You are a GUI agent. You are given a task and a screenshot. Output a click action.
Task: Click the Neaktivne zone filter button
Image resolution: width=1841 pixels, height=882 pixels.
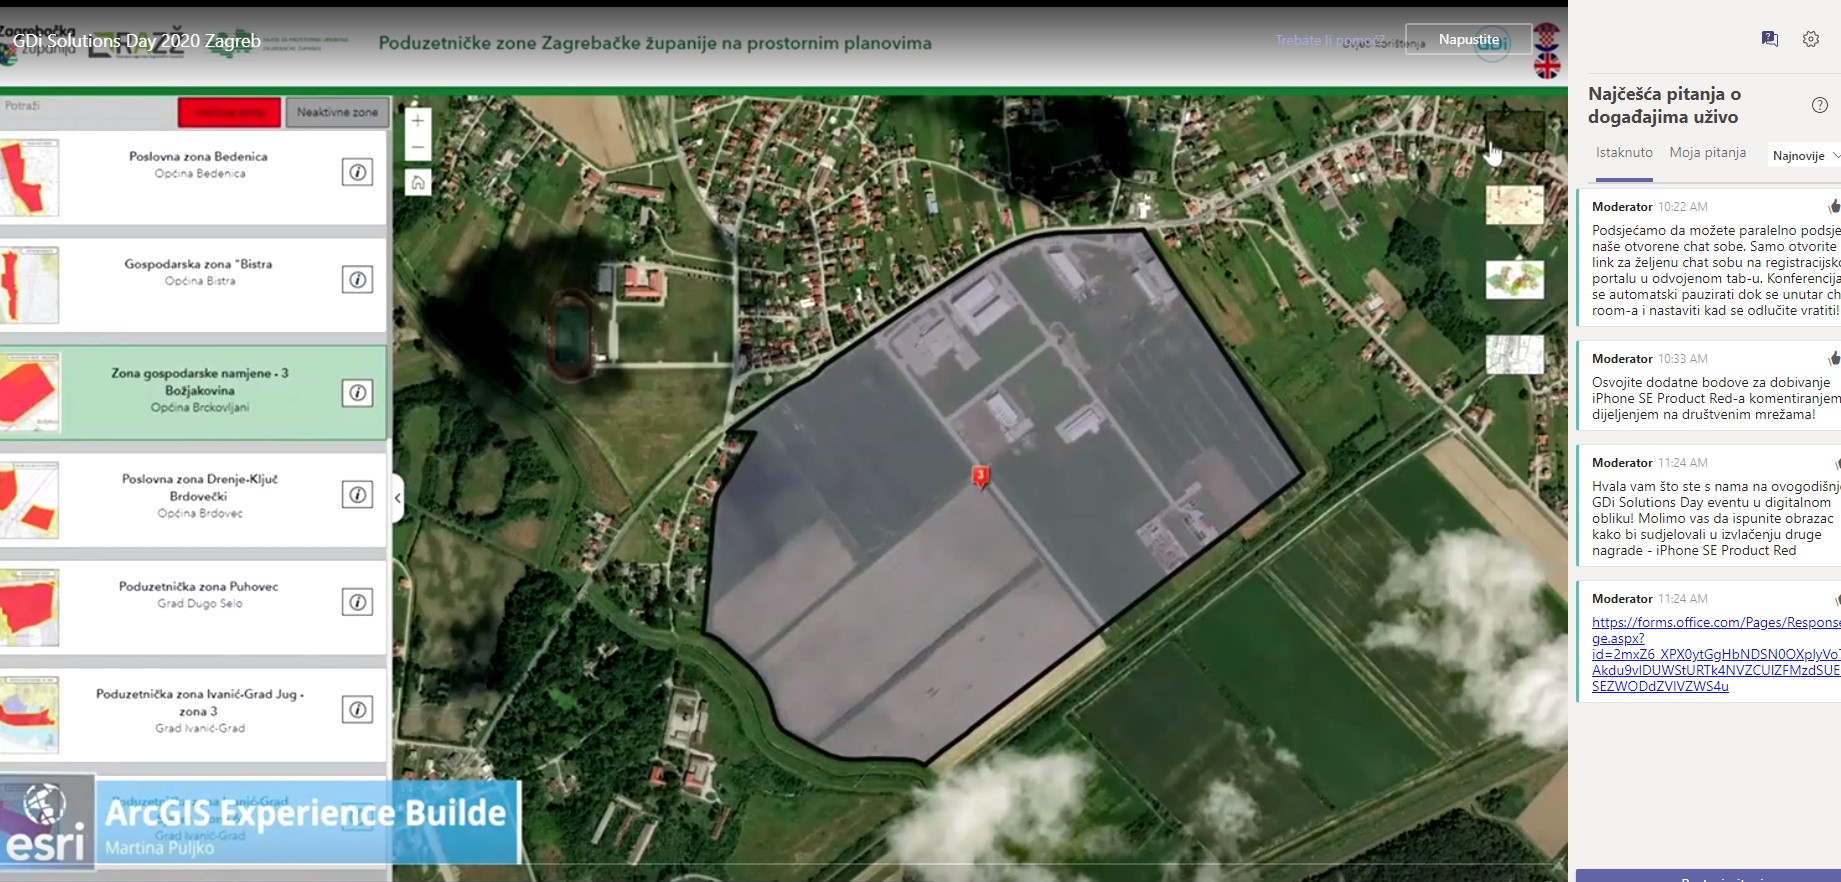337,112
